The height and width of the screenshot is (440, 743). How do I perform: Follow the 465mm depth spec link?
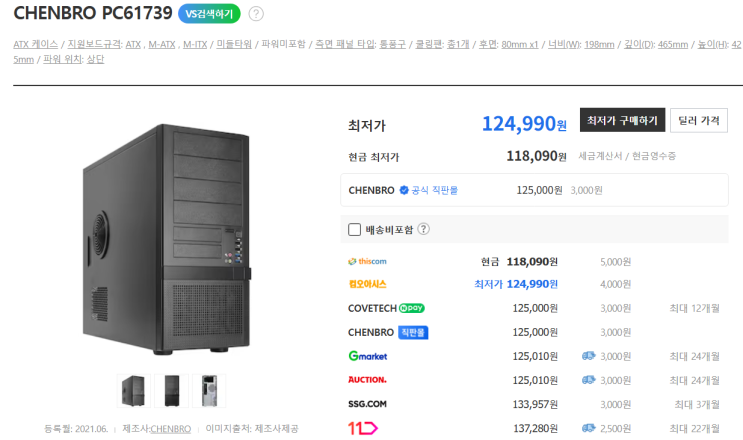tap(673, 44)
